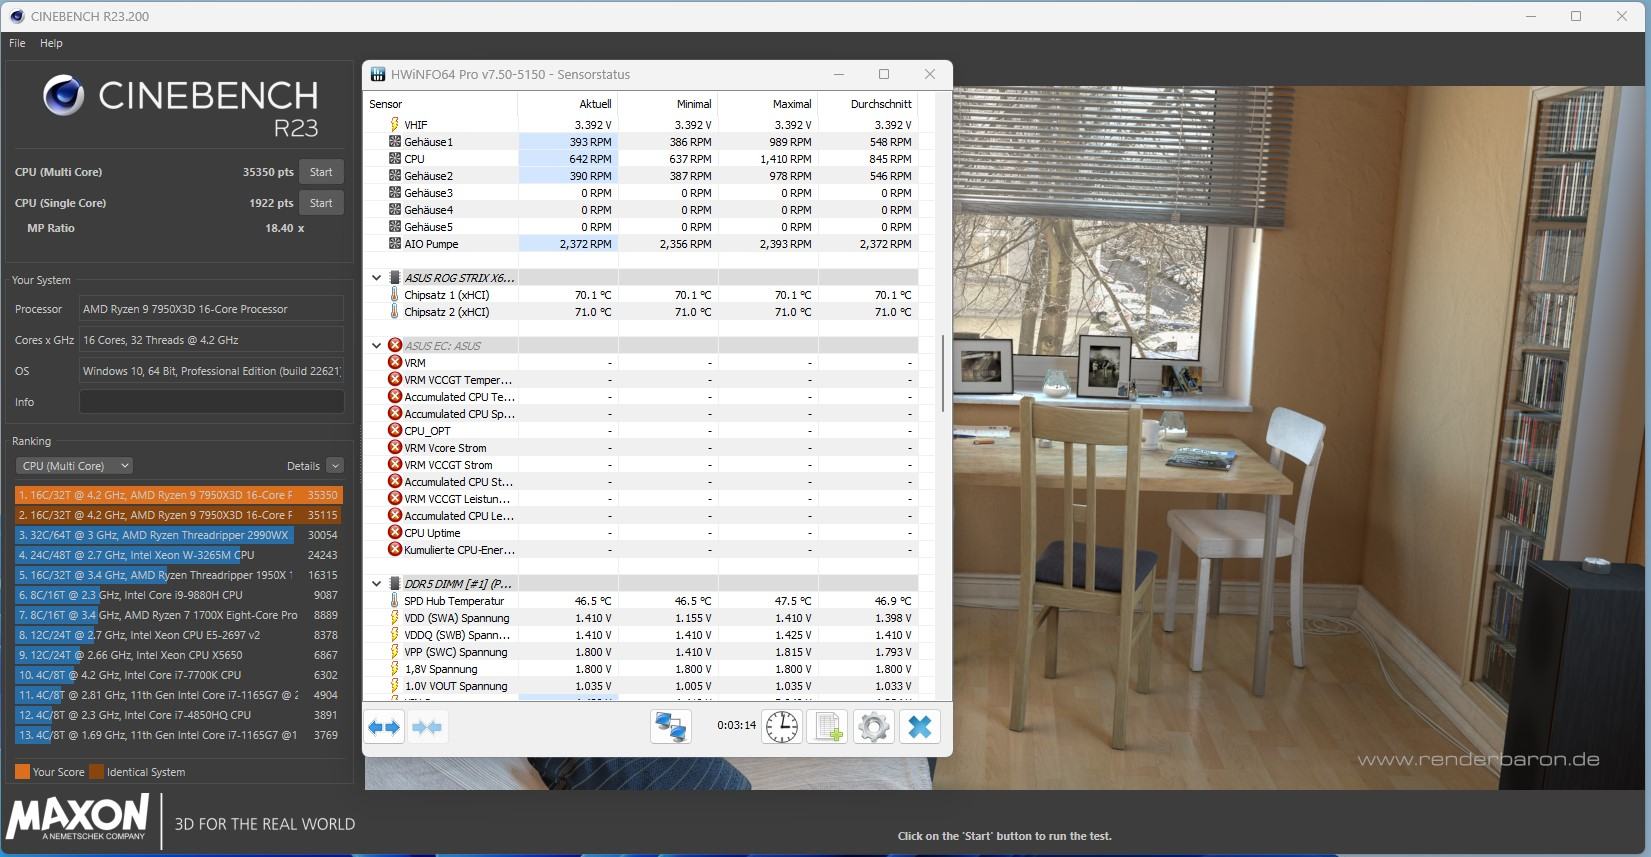Click the Gehäuse2 fan icon

395,176
